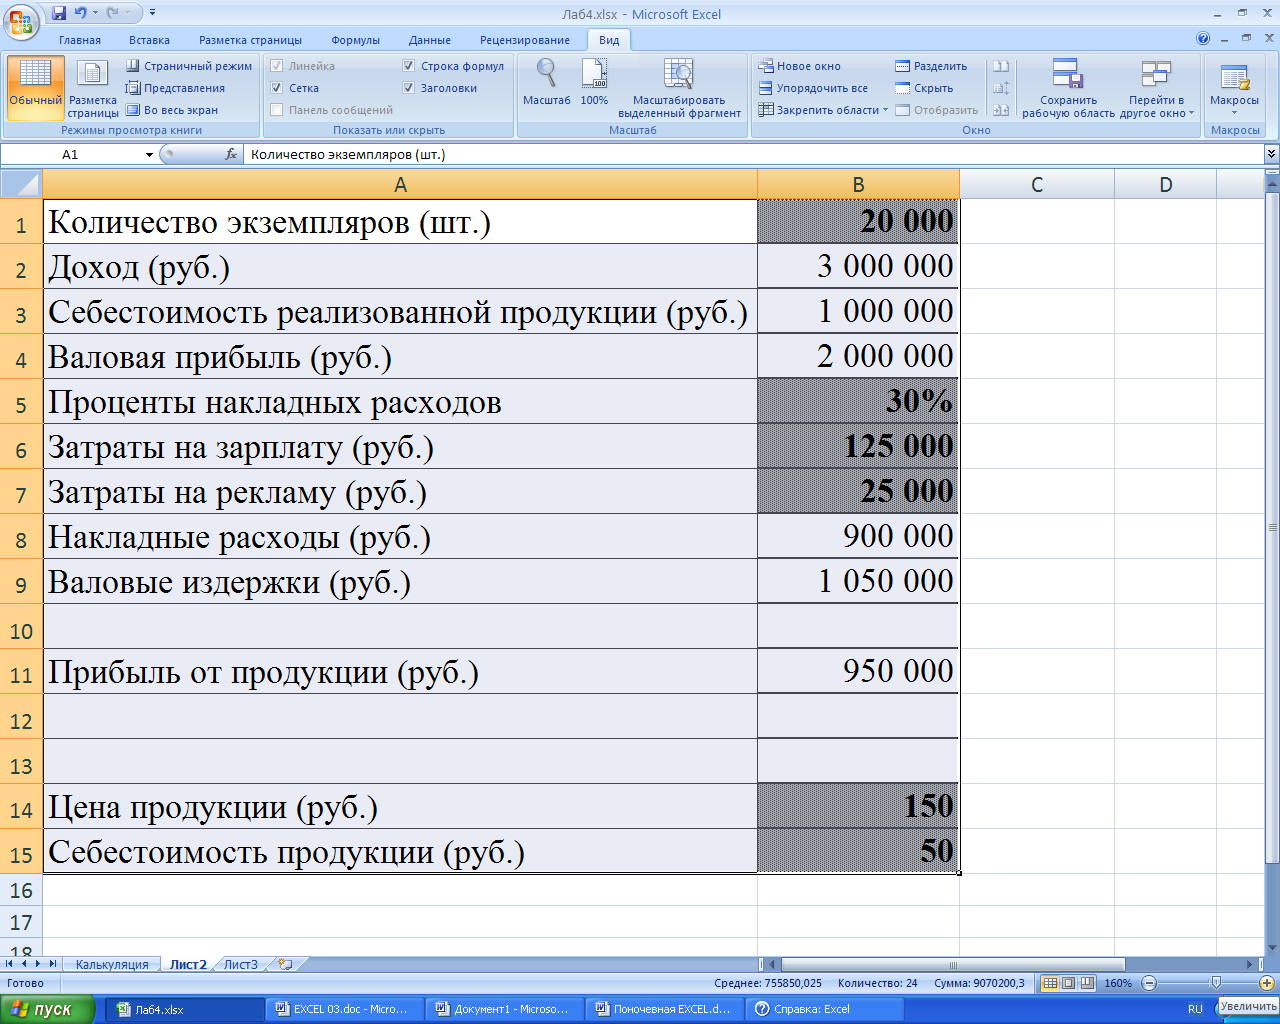The image size is (1280, 1024).
Task: Select cell 'Валовая прибыль (руб.)'
Action: tap(400, 356)
